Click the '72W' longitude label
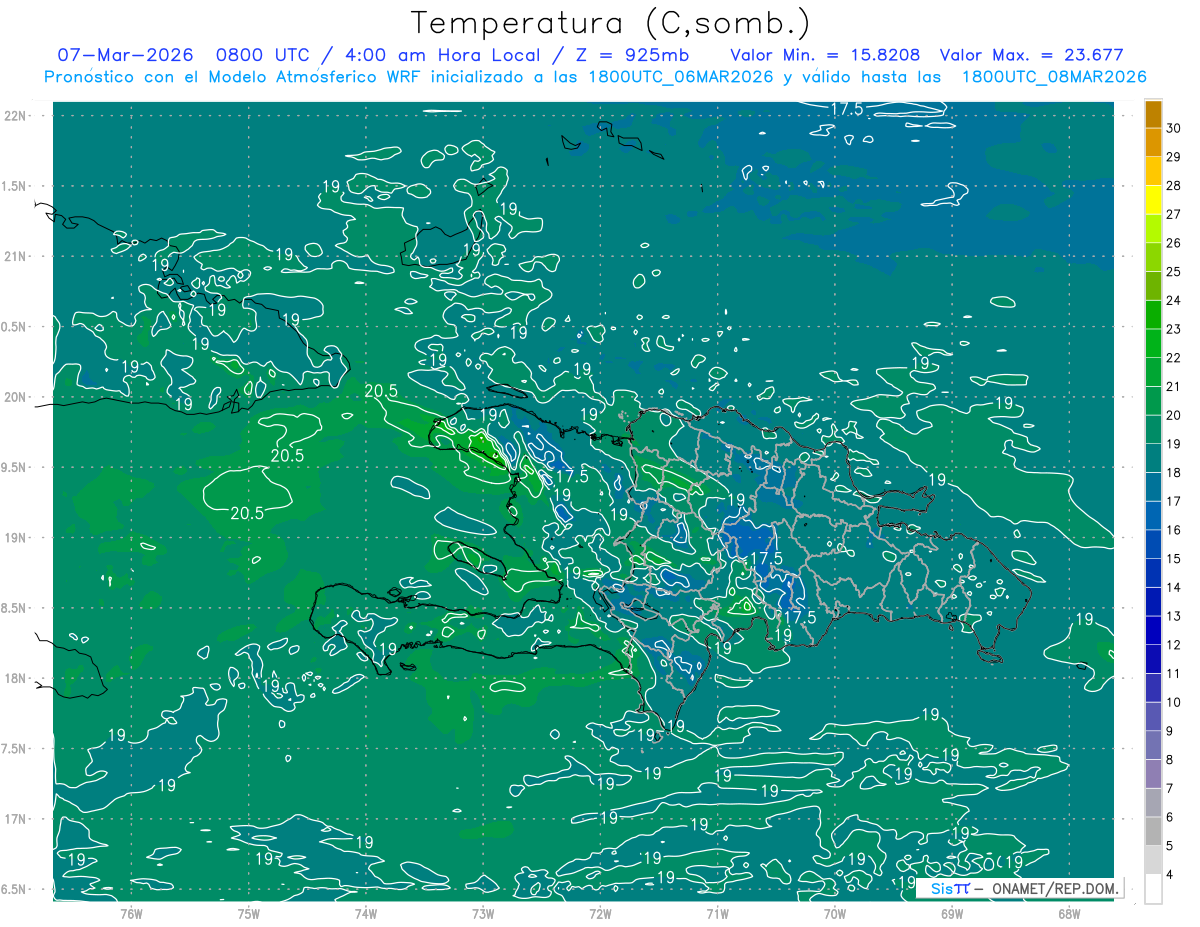This screenshot has width=1200, height=927. 600,914
